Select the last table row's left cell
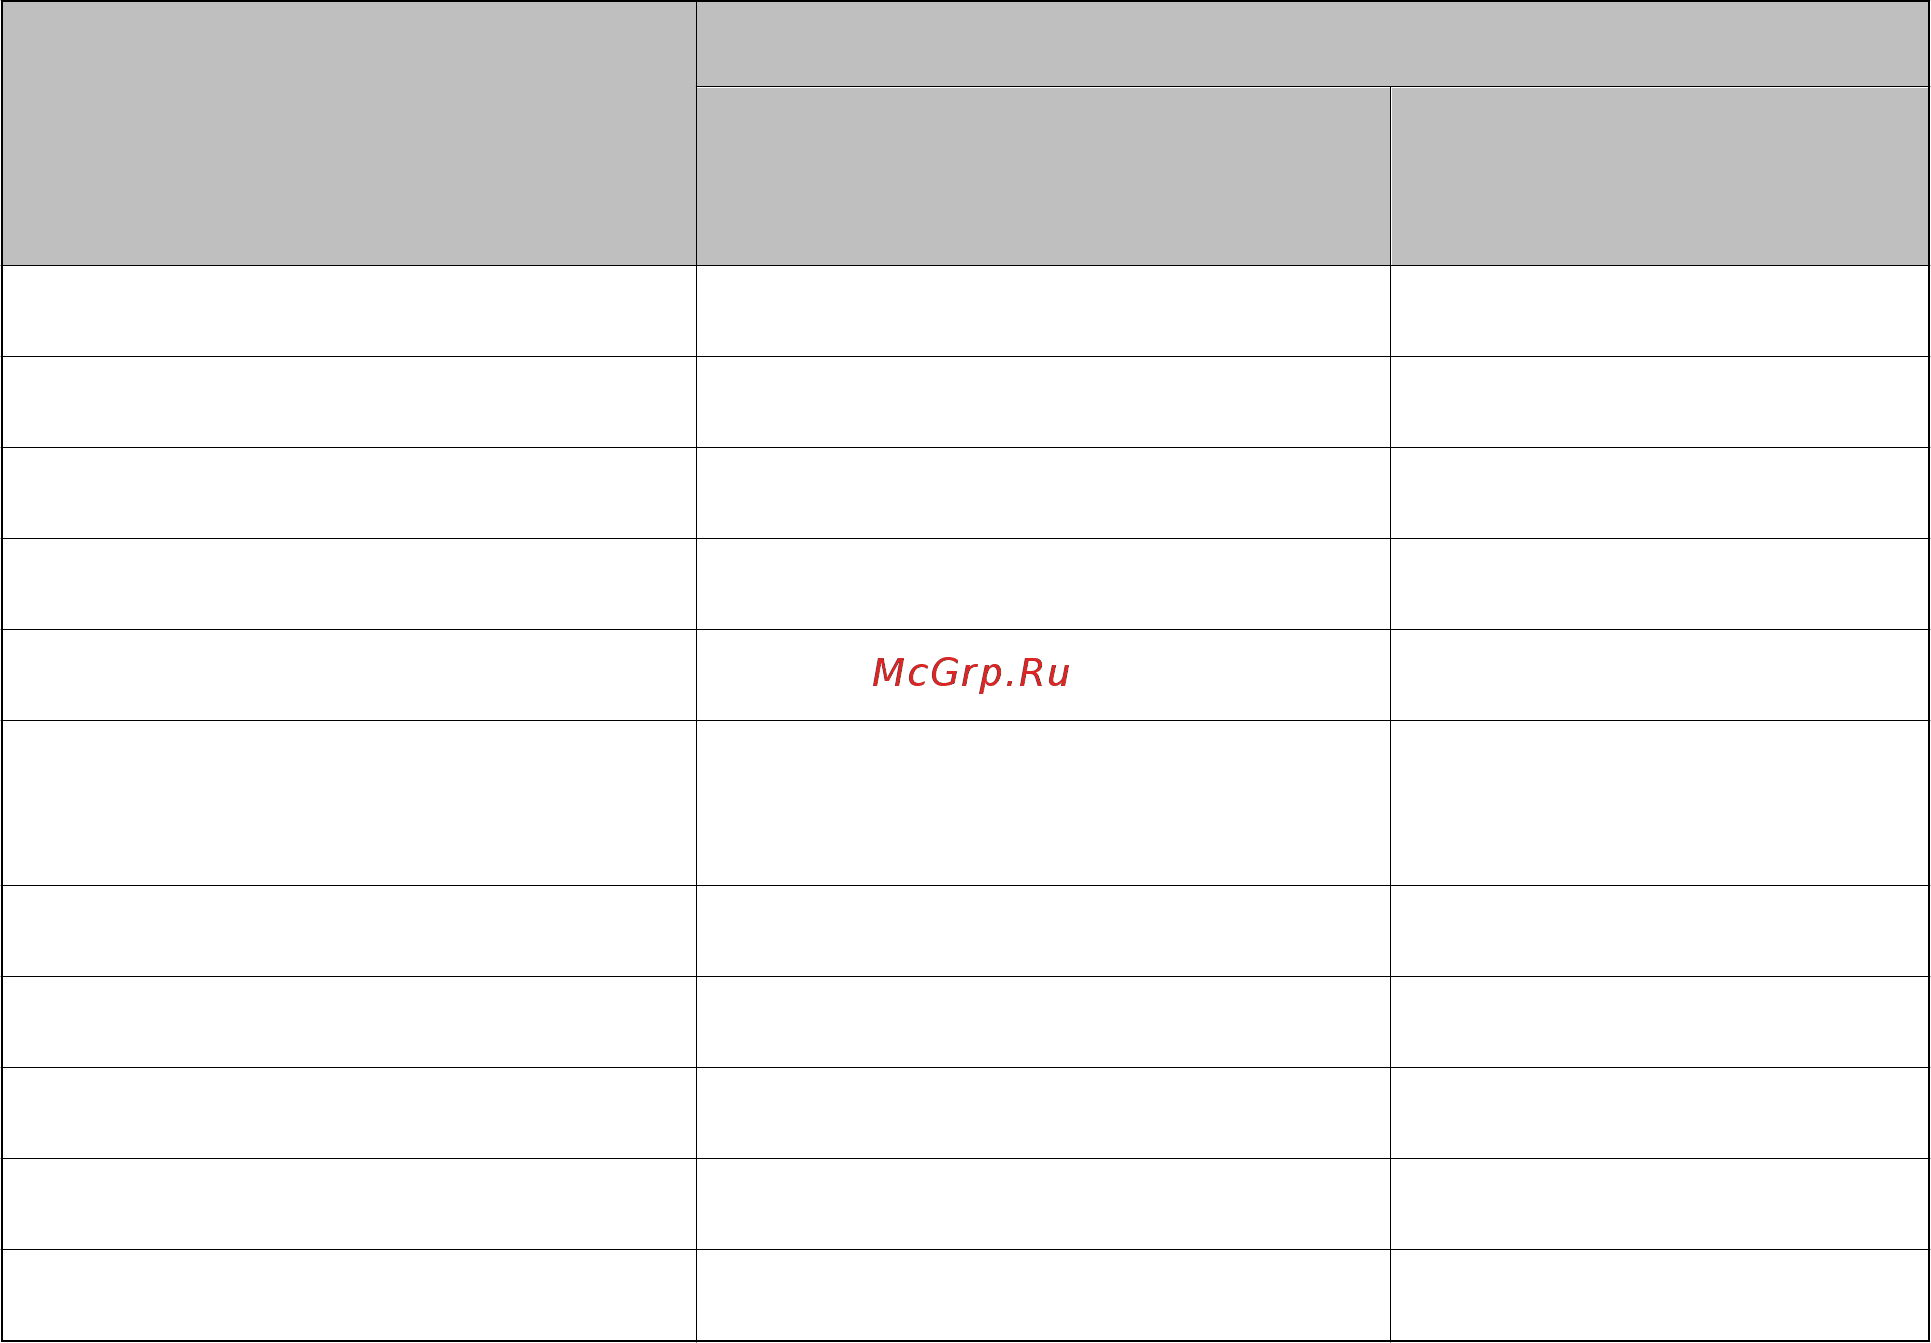Image resolution: width=1931 pixels, height=1343 pixels. tap(349, 1295)
